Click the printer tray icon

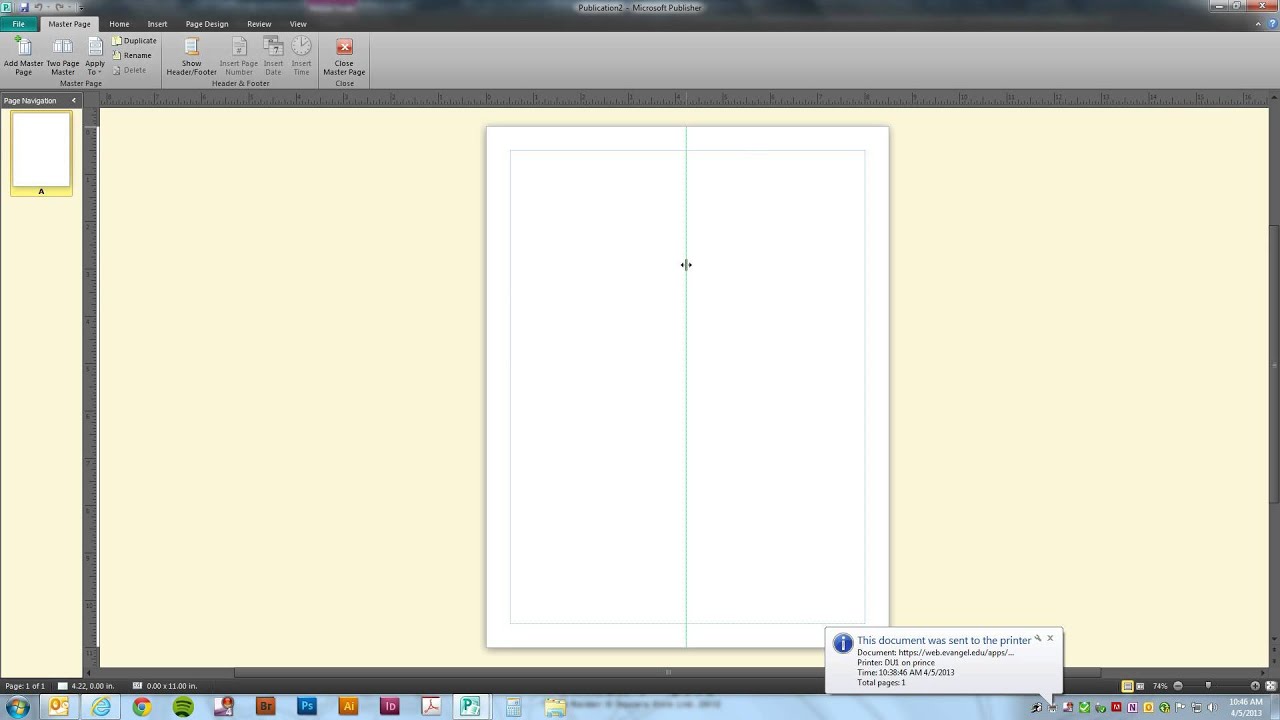pyautogui.click(x=1052, y=708)
